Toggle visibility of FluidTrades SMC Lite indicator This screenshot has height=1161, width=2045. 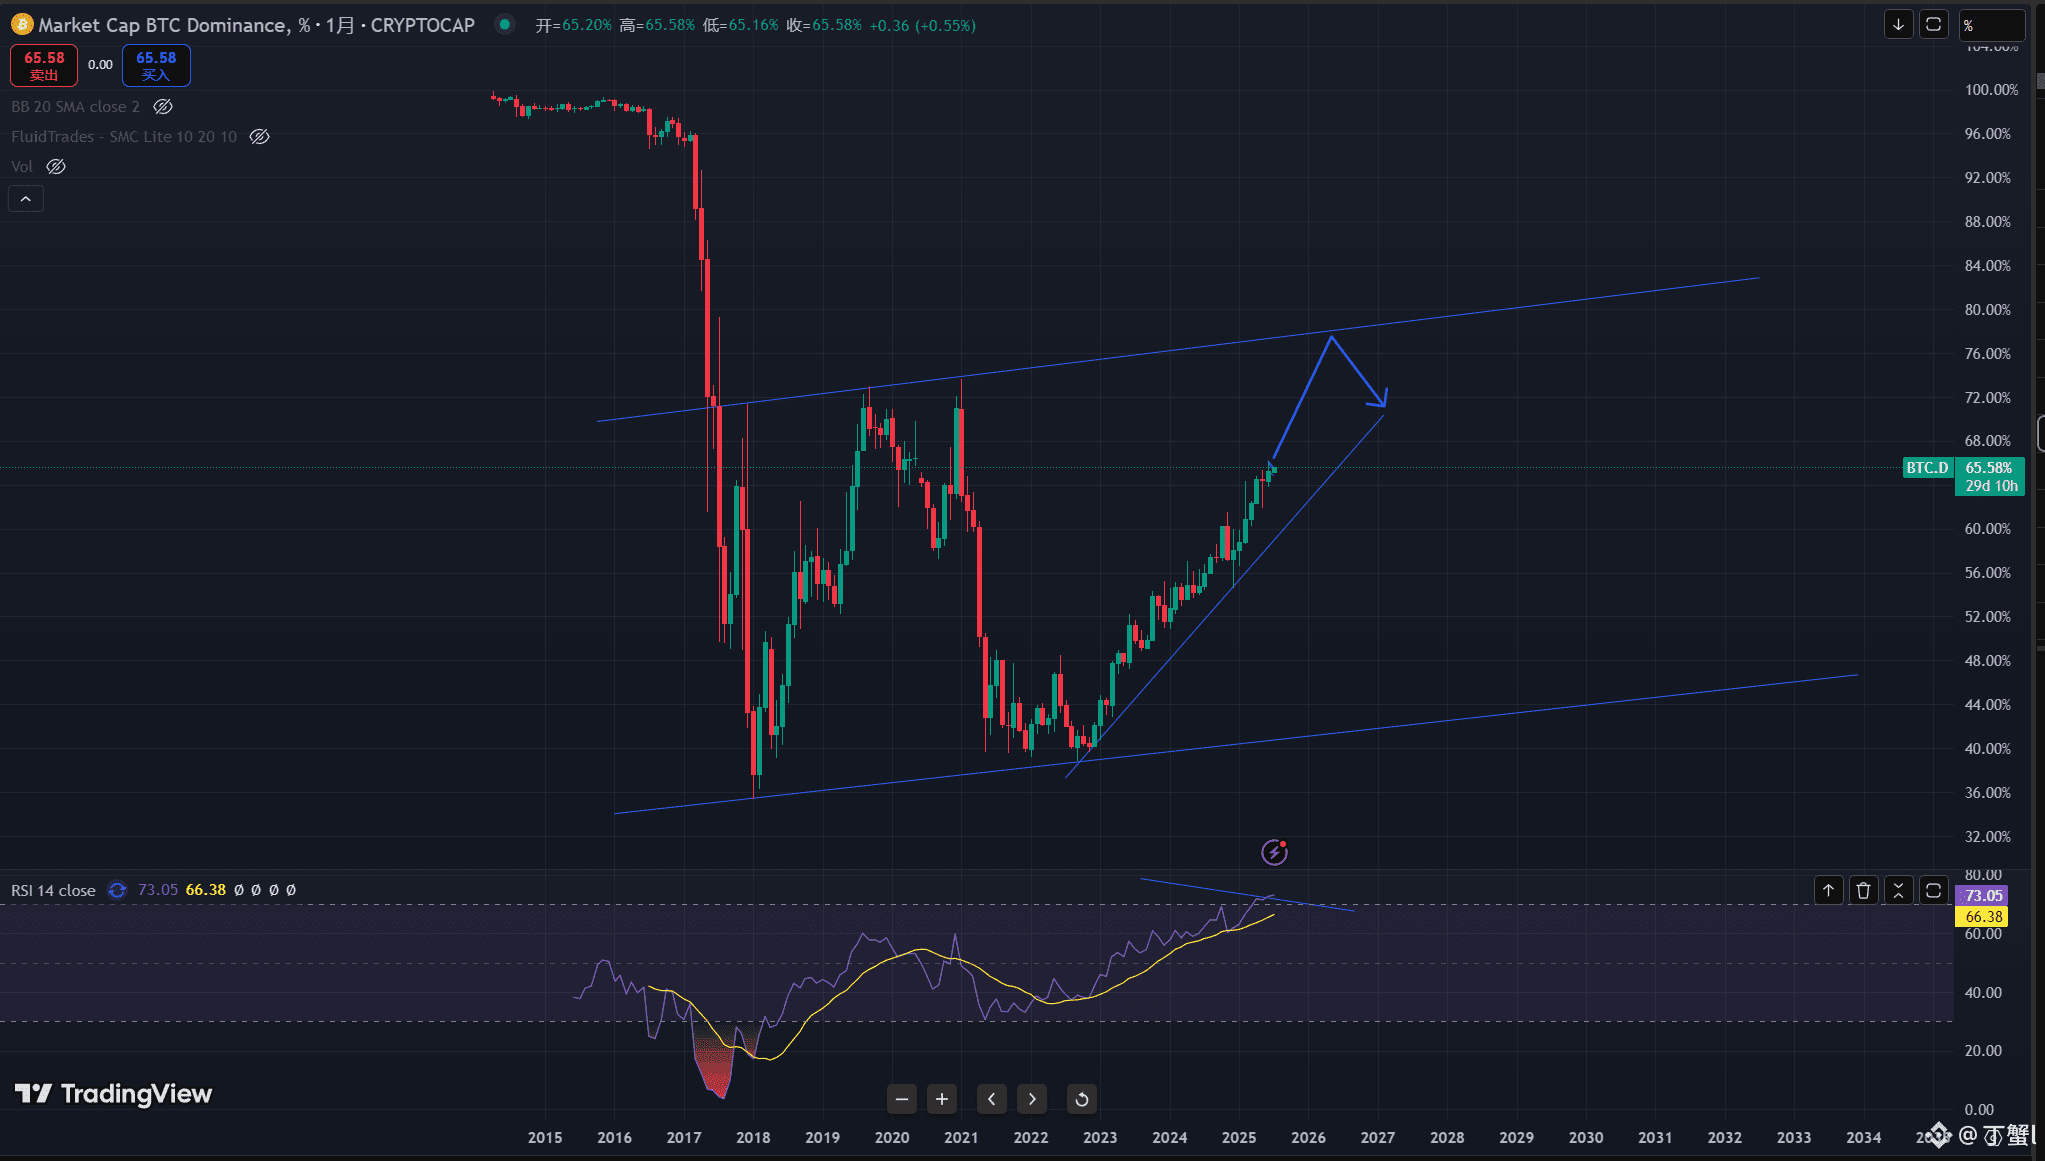[260, 137]
